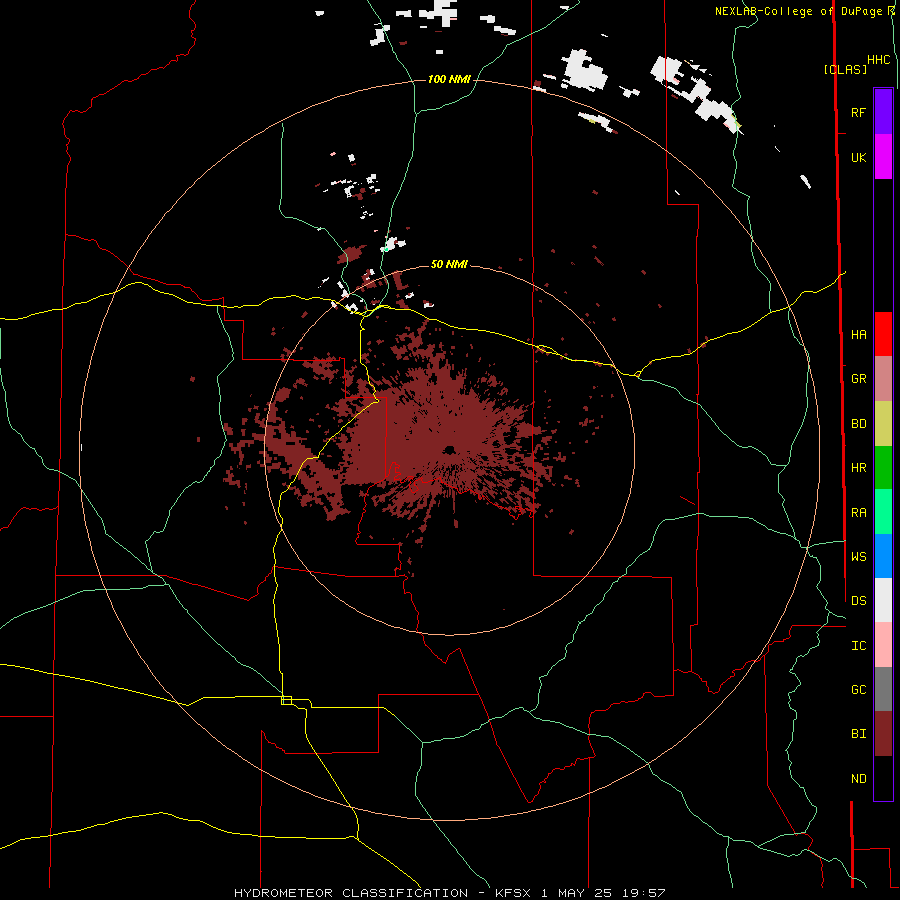
Task: Click the UK magenta legend swatch
Action: tap(883, 157)
